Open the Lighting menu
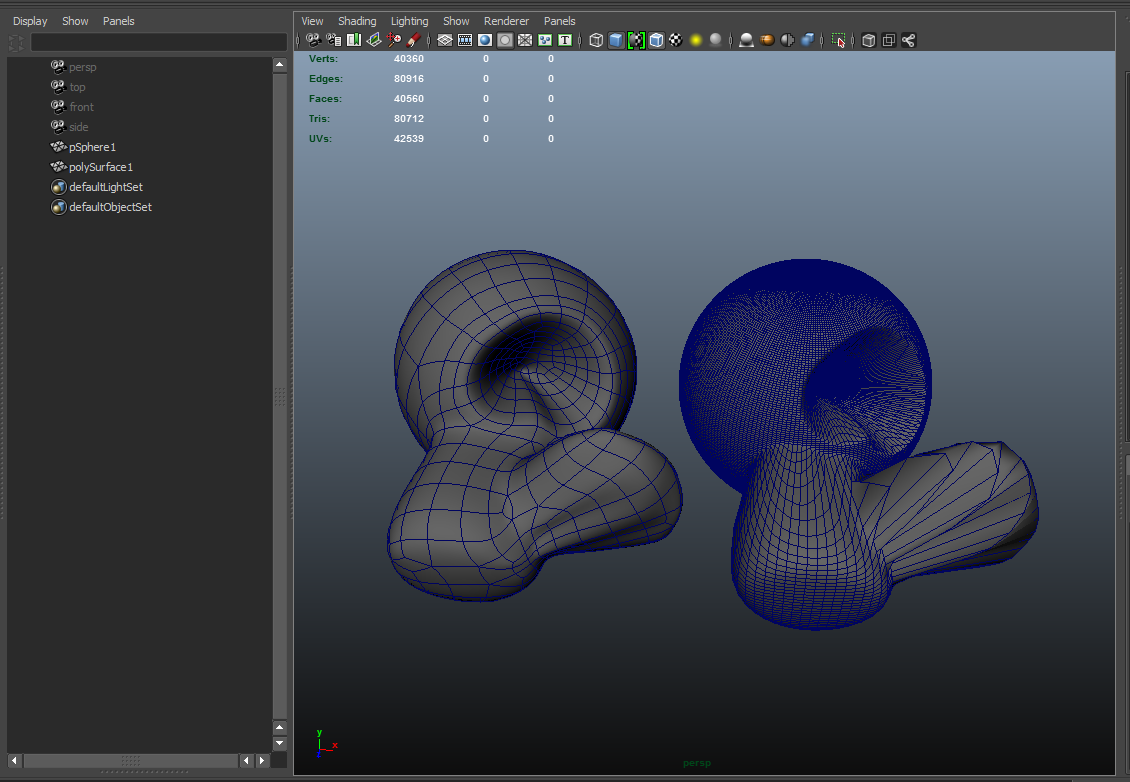1130x782 pixels. tap(409, 21)
